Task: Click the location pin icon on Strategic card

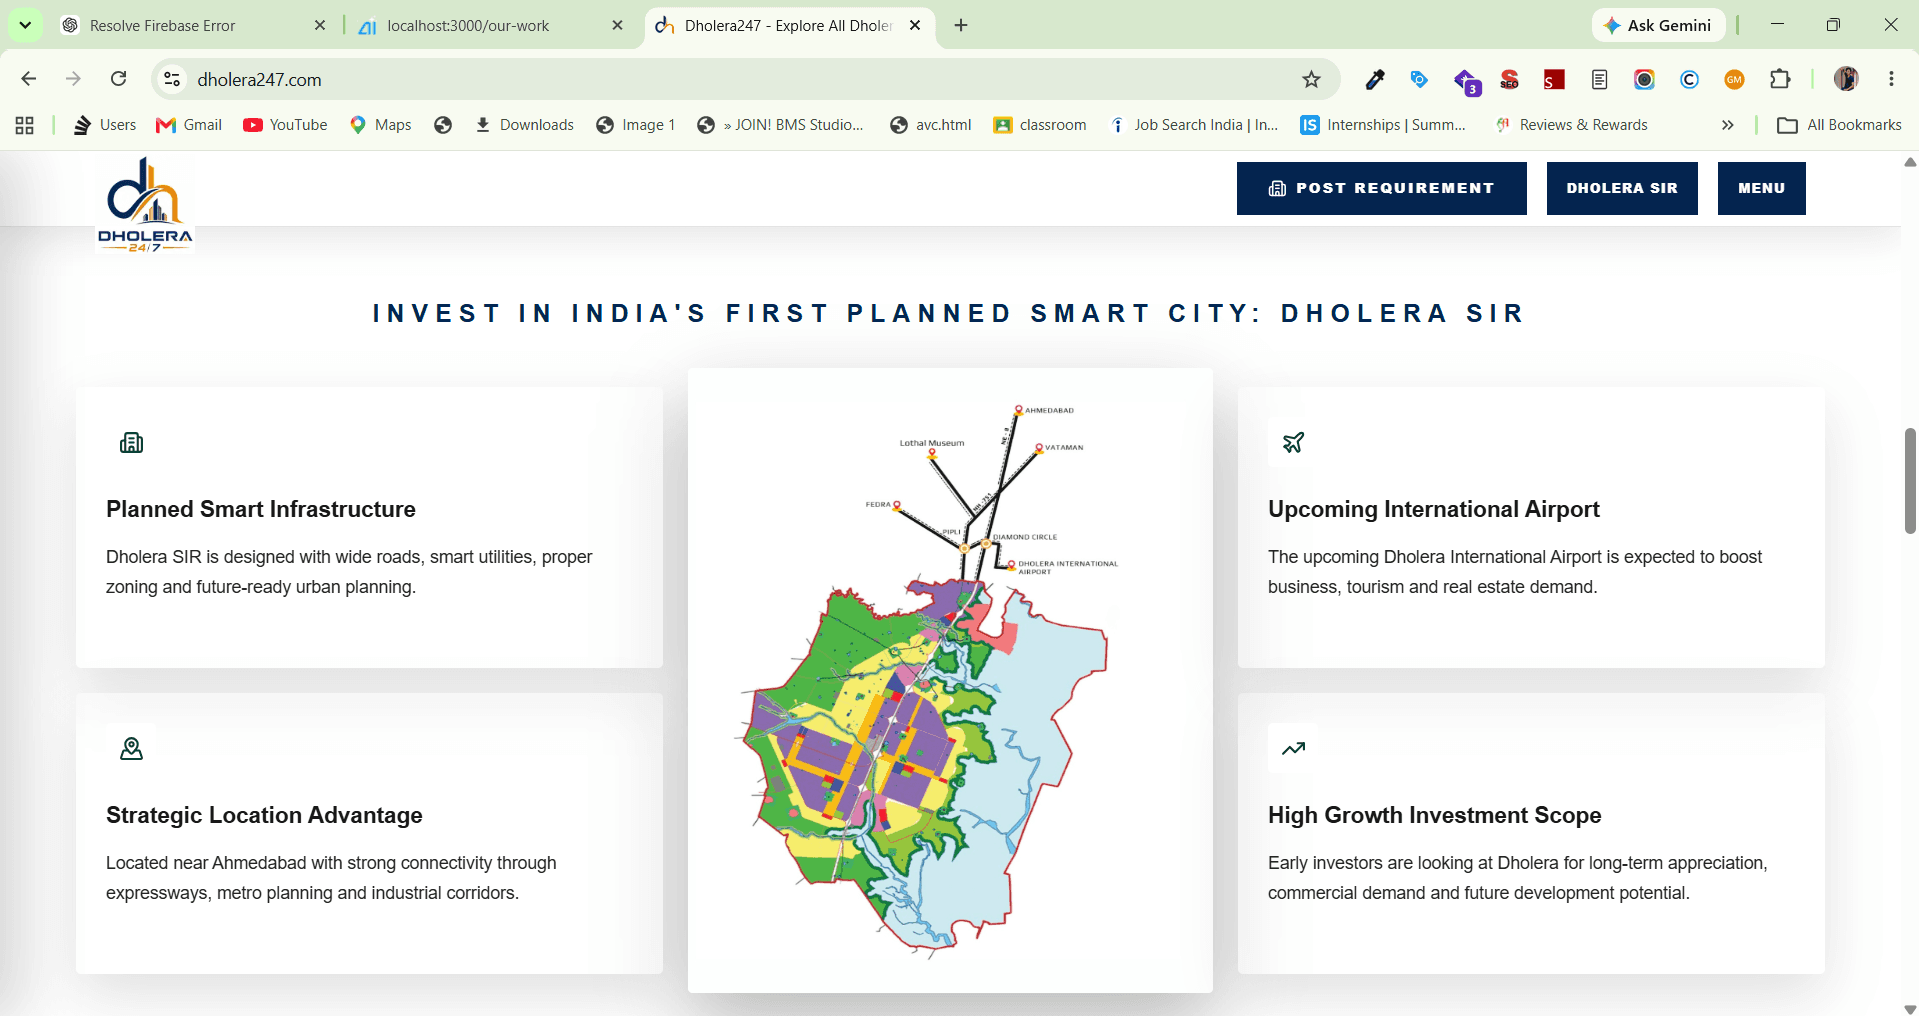Action: point(132,749)
